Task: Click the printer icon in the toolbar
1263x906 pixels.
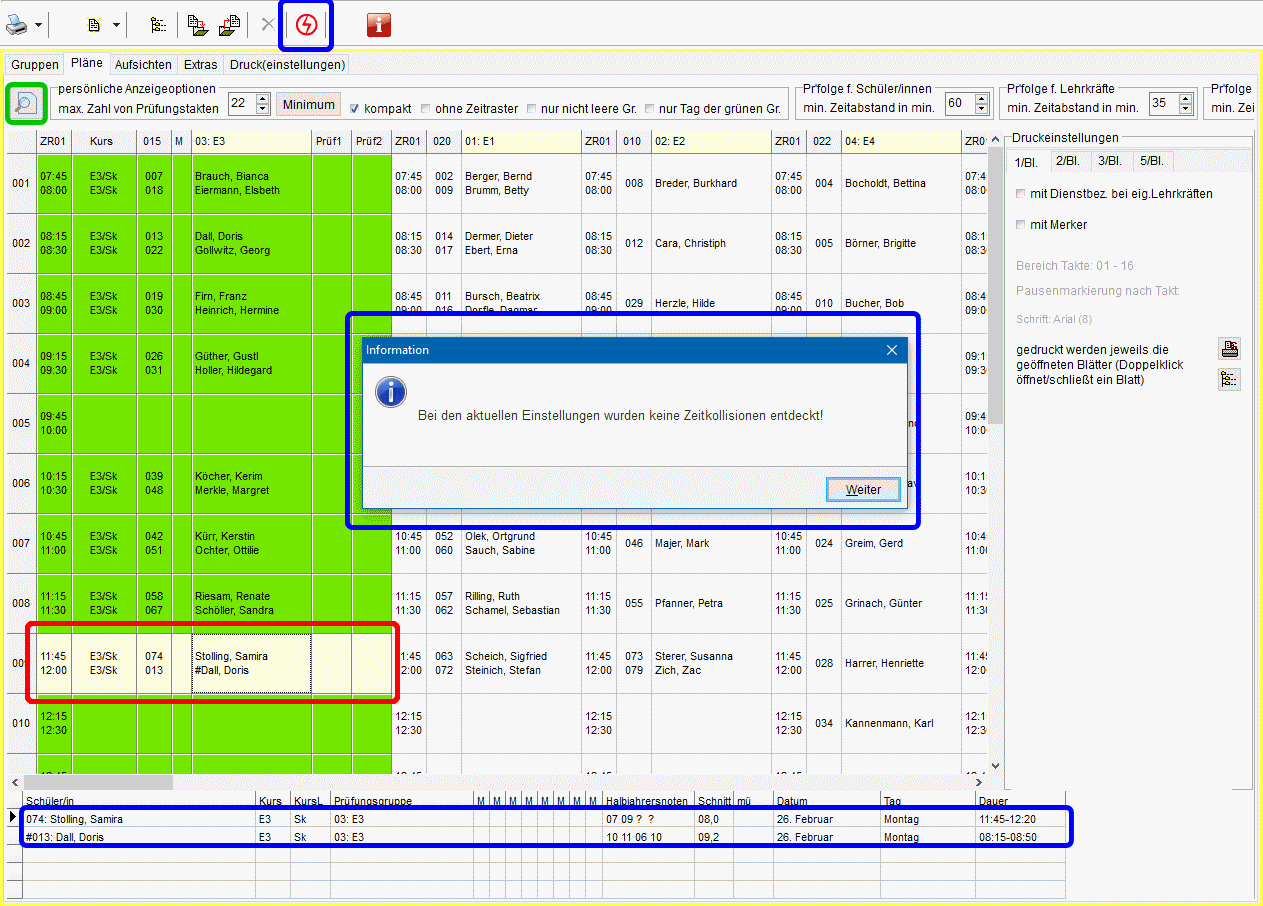Action: [18, 24]
